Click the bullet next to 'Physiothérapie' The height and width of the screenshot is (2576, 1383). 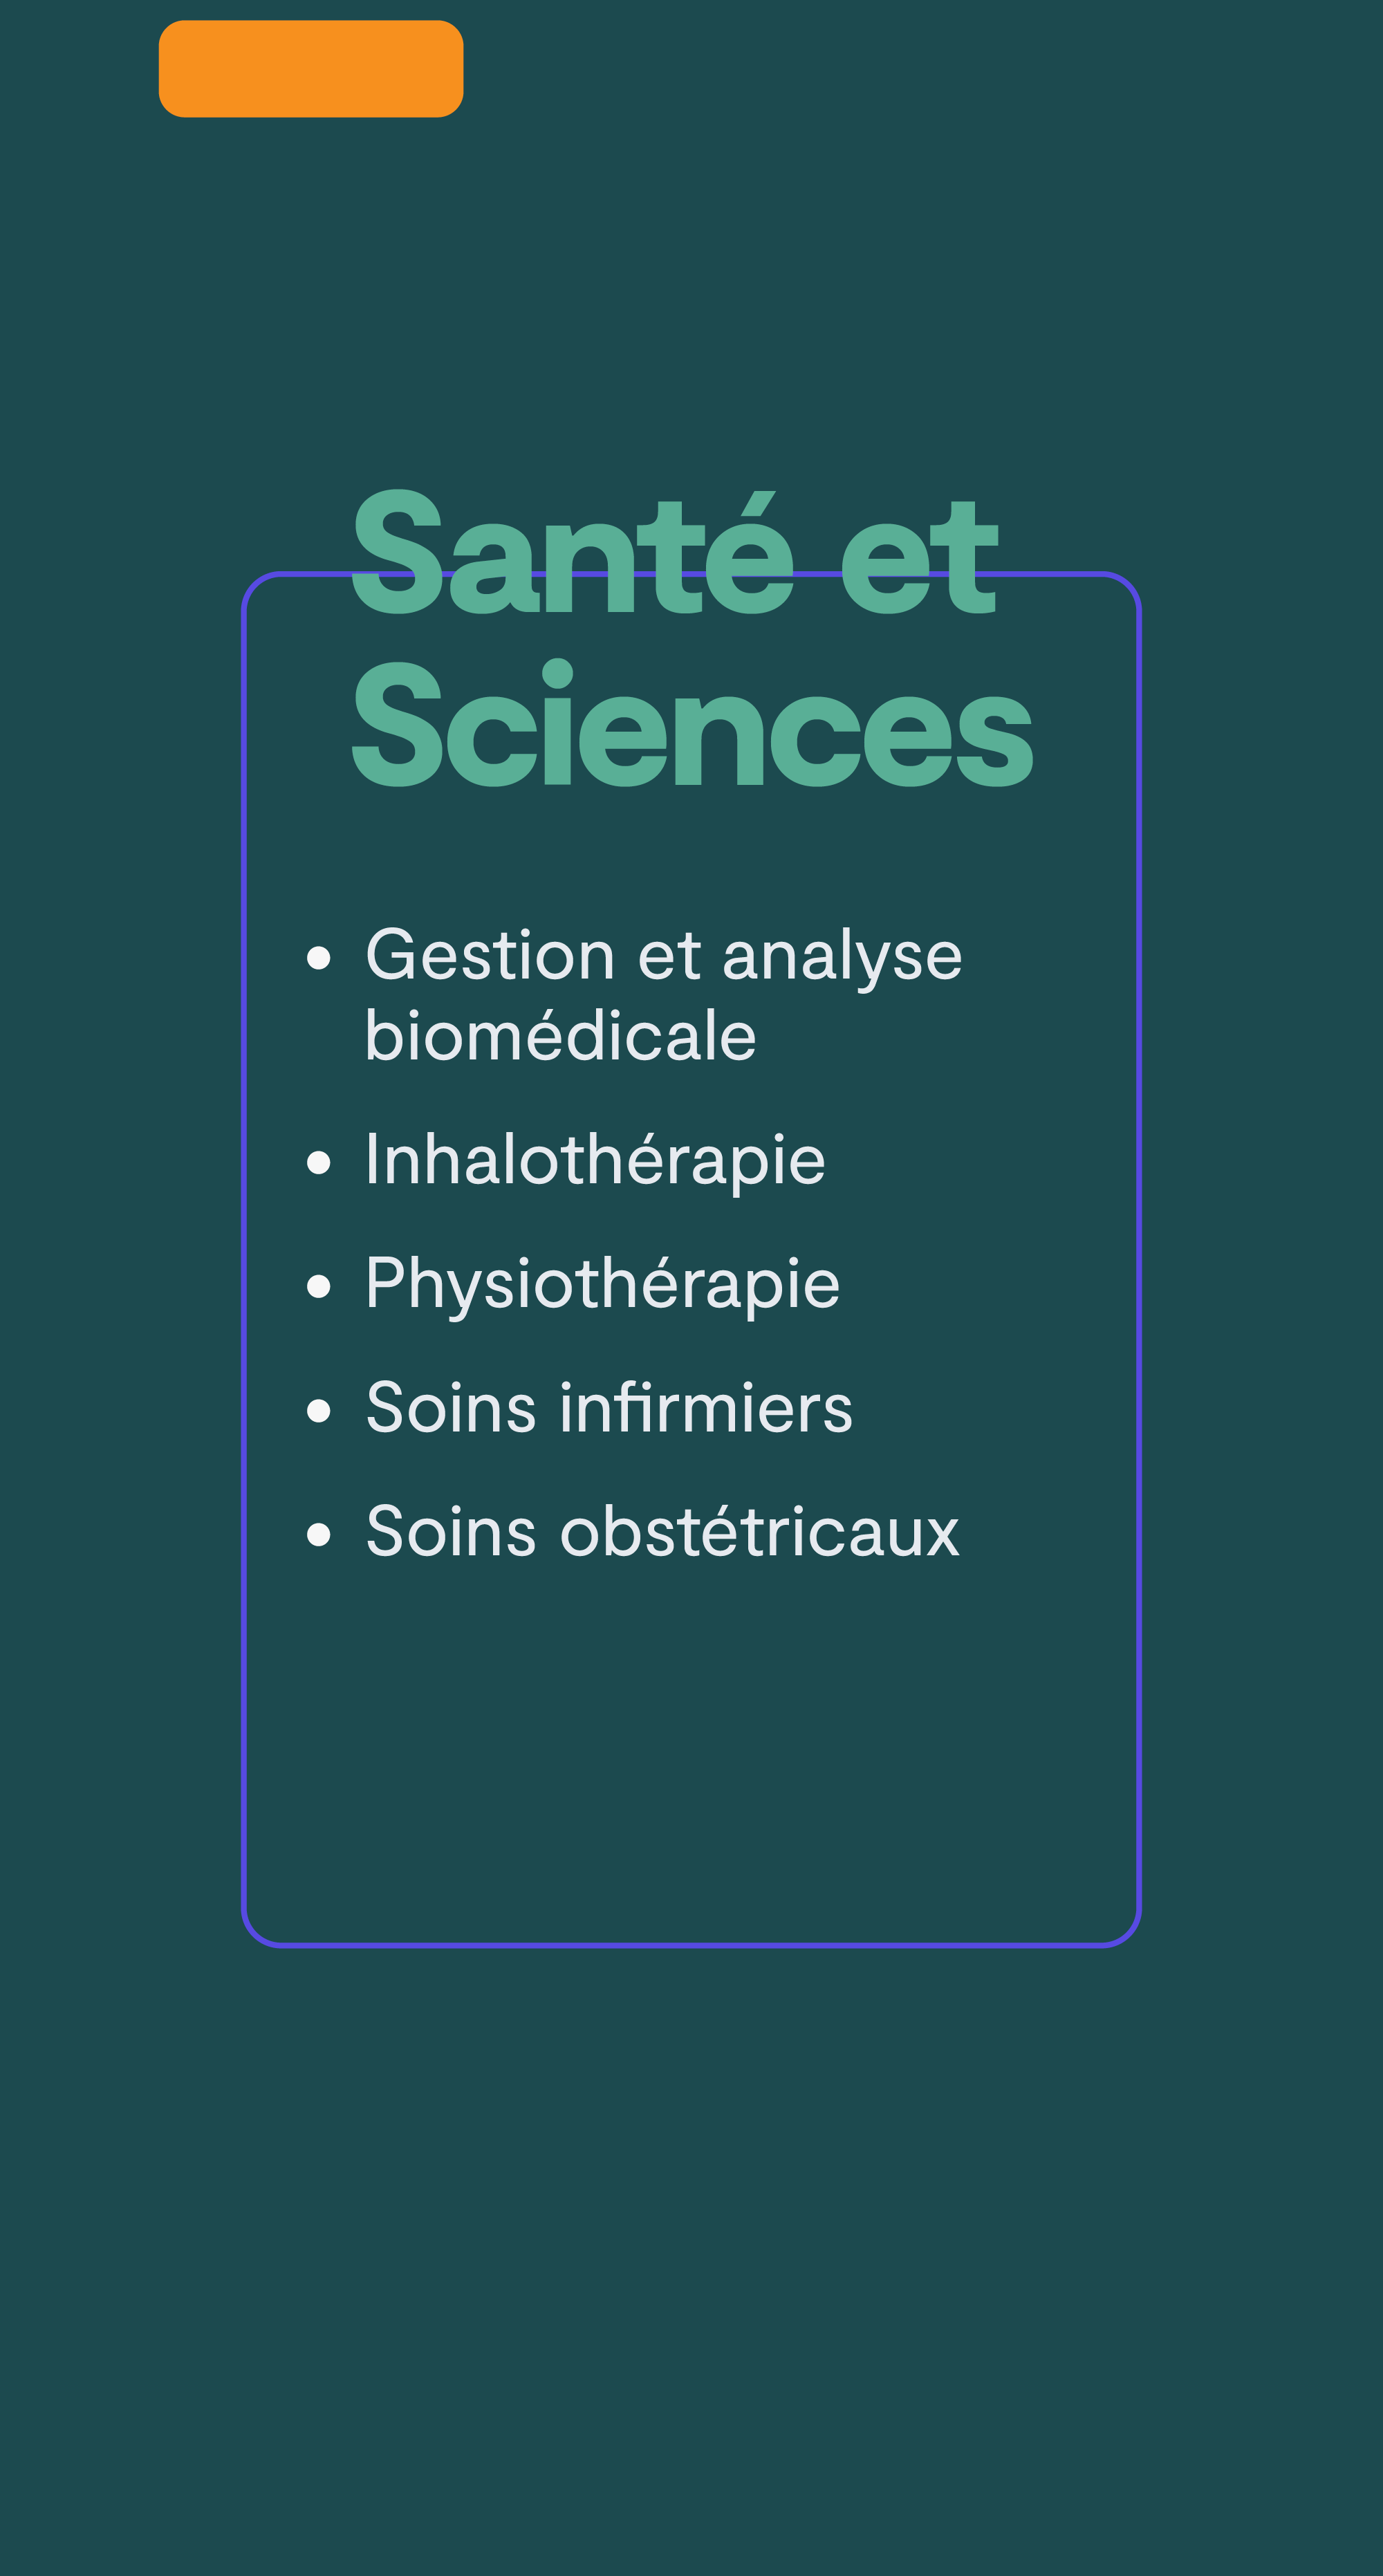click(x=319, y=1286)
